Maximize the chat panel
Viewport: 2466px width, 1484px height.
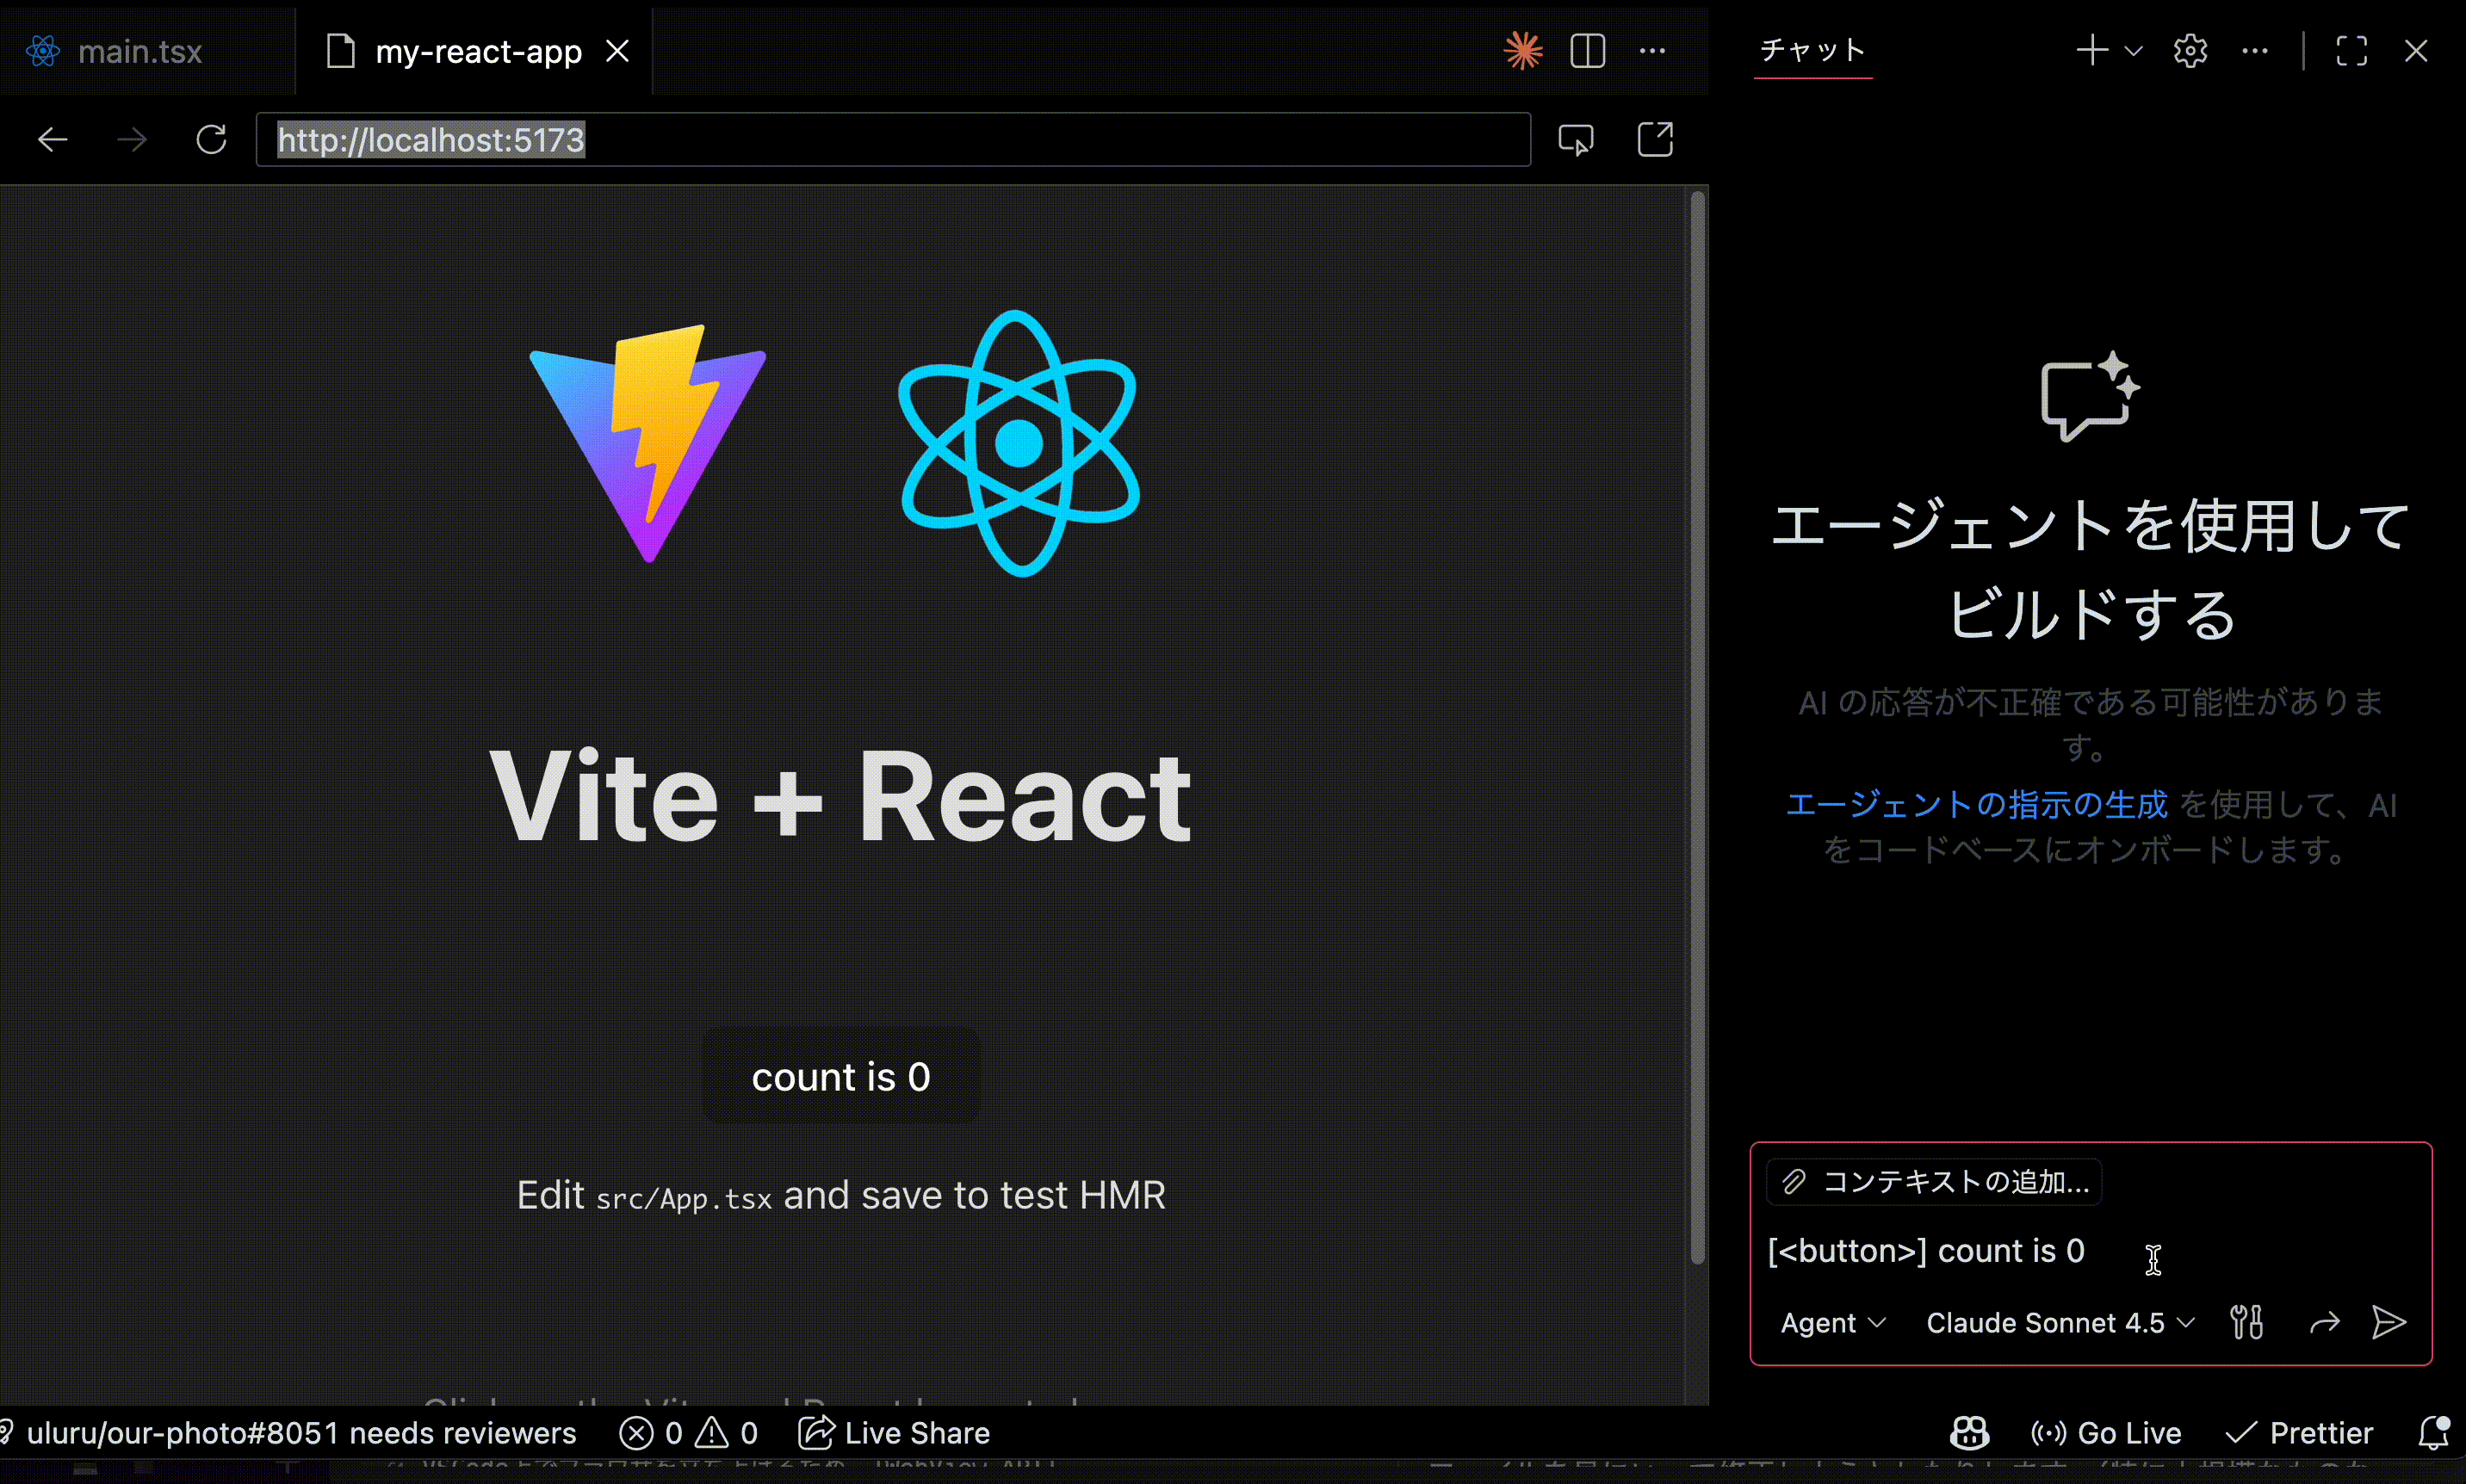2352,51
